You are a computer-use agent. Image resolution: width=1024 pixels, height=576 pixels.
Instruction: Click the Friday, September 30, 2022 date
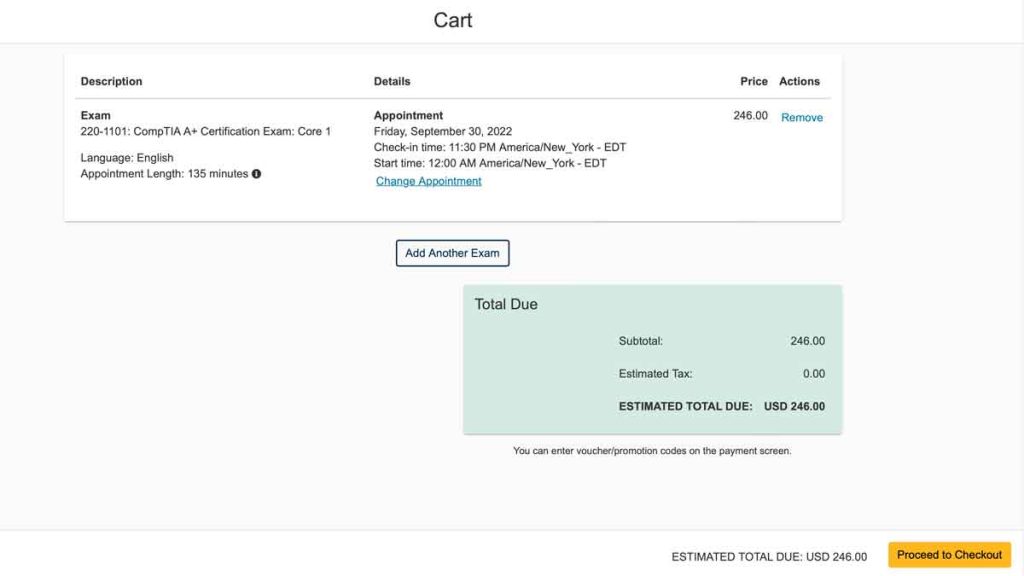click(x=442, y=132)
